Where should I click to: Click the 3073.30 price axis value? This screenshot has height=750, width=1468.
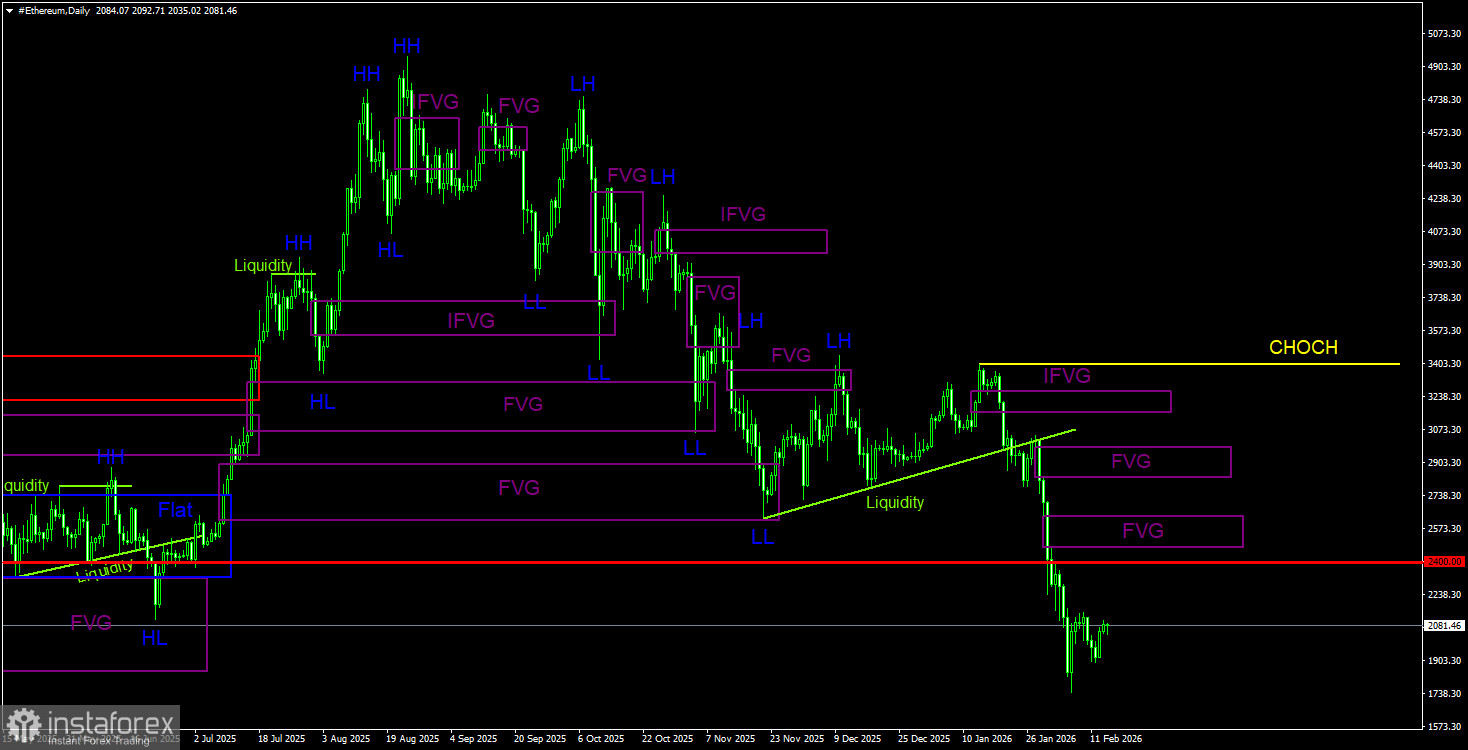(1445, 430)
